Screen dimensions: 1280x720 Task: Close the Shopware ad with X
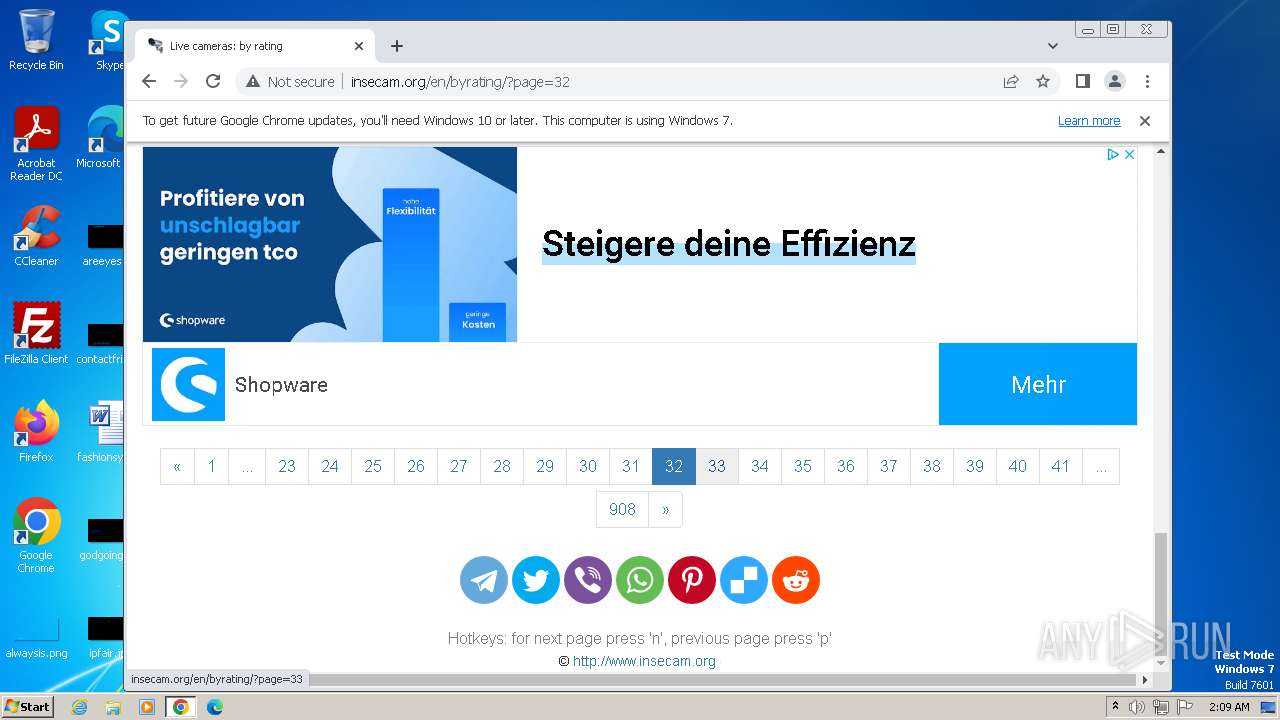pos(1129,154)
